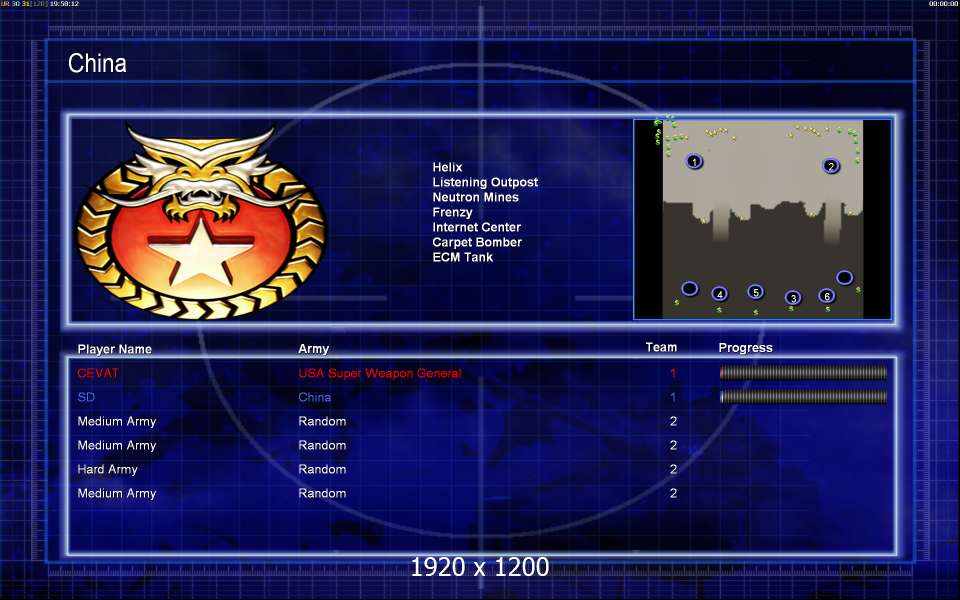The width and height of the screenshot is (960, 600).
Task: Select player SD in the list
Action: [86, 397]
